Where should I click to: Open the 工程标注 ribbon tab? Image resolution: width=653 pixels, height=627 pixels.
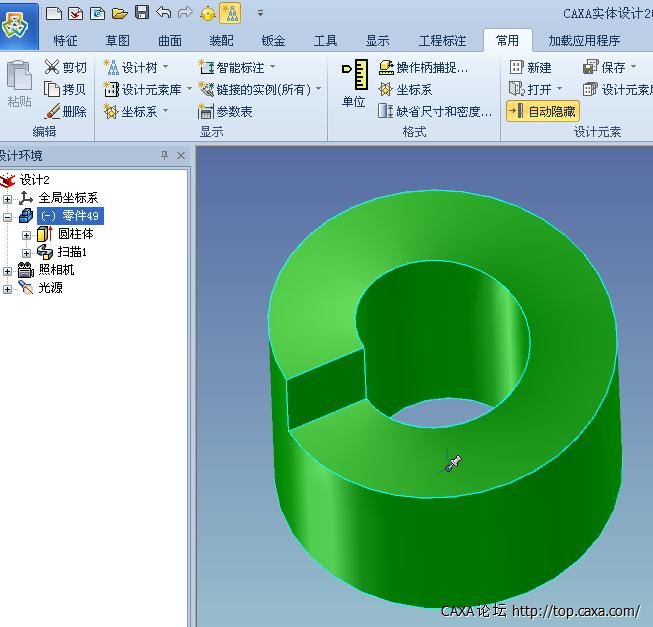442,41
